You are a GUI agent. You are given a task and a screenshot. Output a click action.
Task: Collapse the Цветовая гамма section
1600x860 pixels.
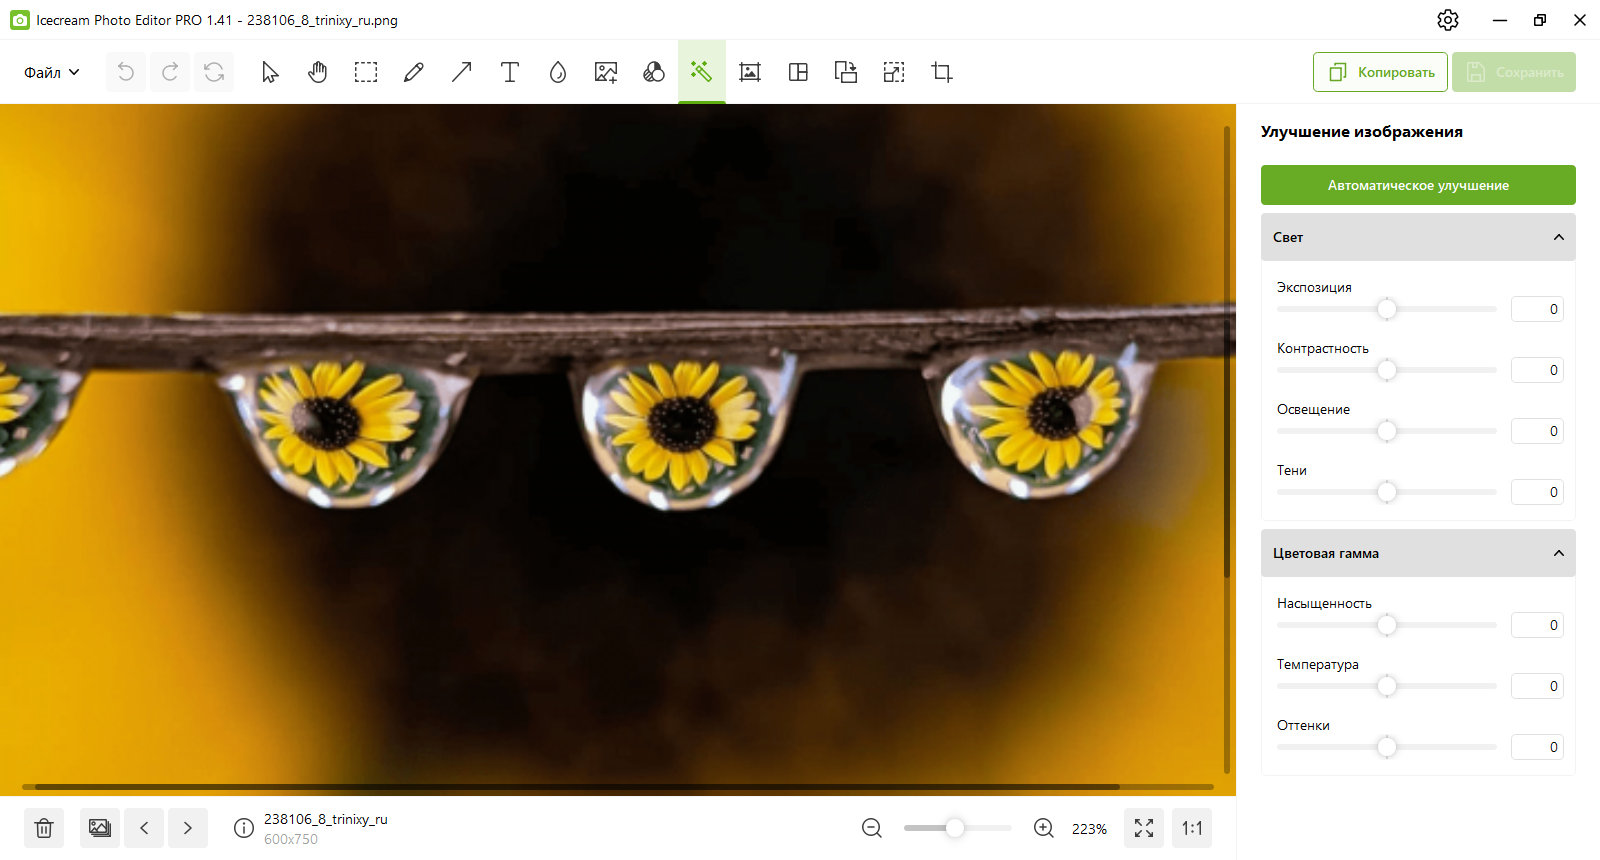(x=1418, y=553)
